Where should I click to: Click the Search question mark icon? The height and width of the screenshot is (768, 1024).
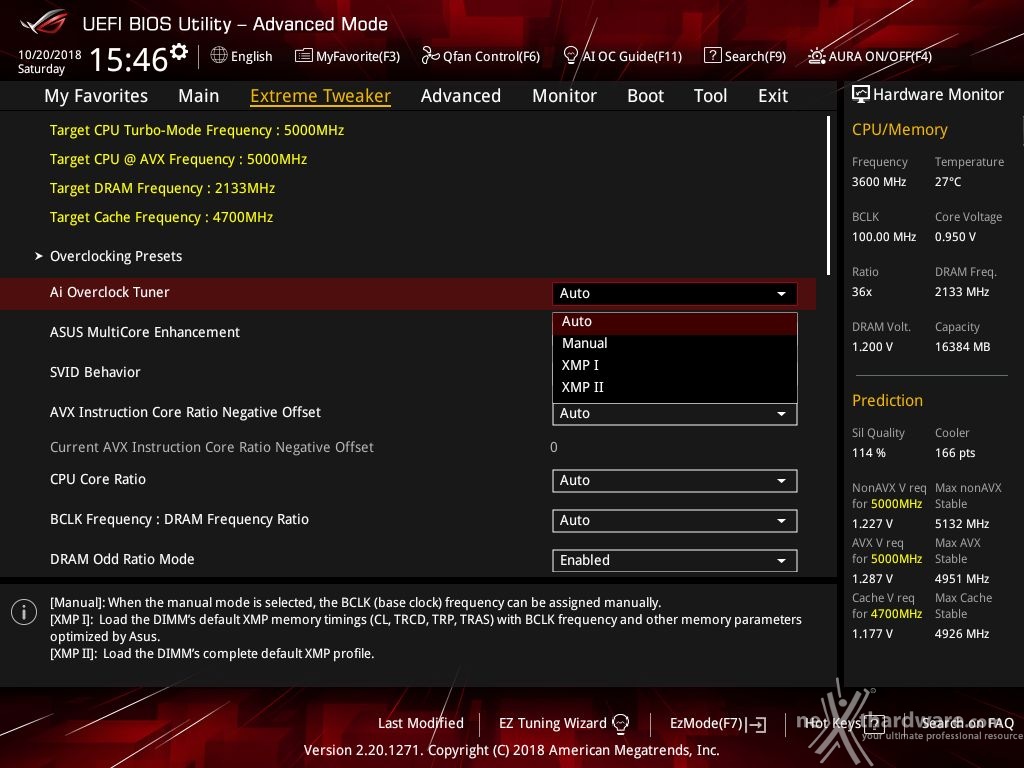(x=712, y=56)
